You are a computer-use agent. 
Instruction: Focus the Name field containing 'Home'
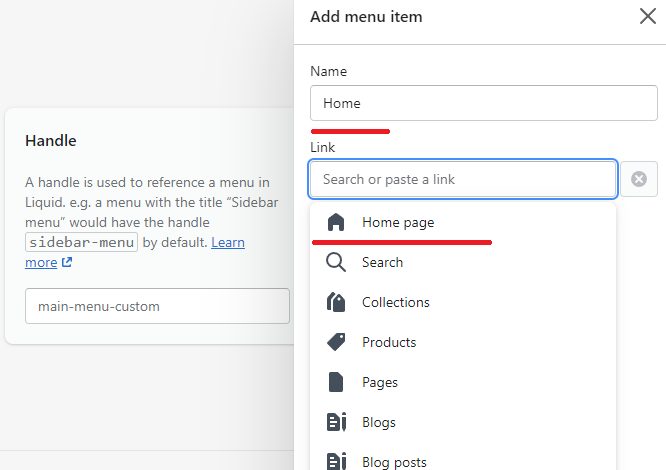(x=484, y=103)
